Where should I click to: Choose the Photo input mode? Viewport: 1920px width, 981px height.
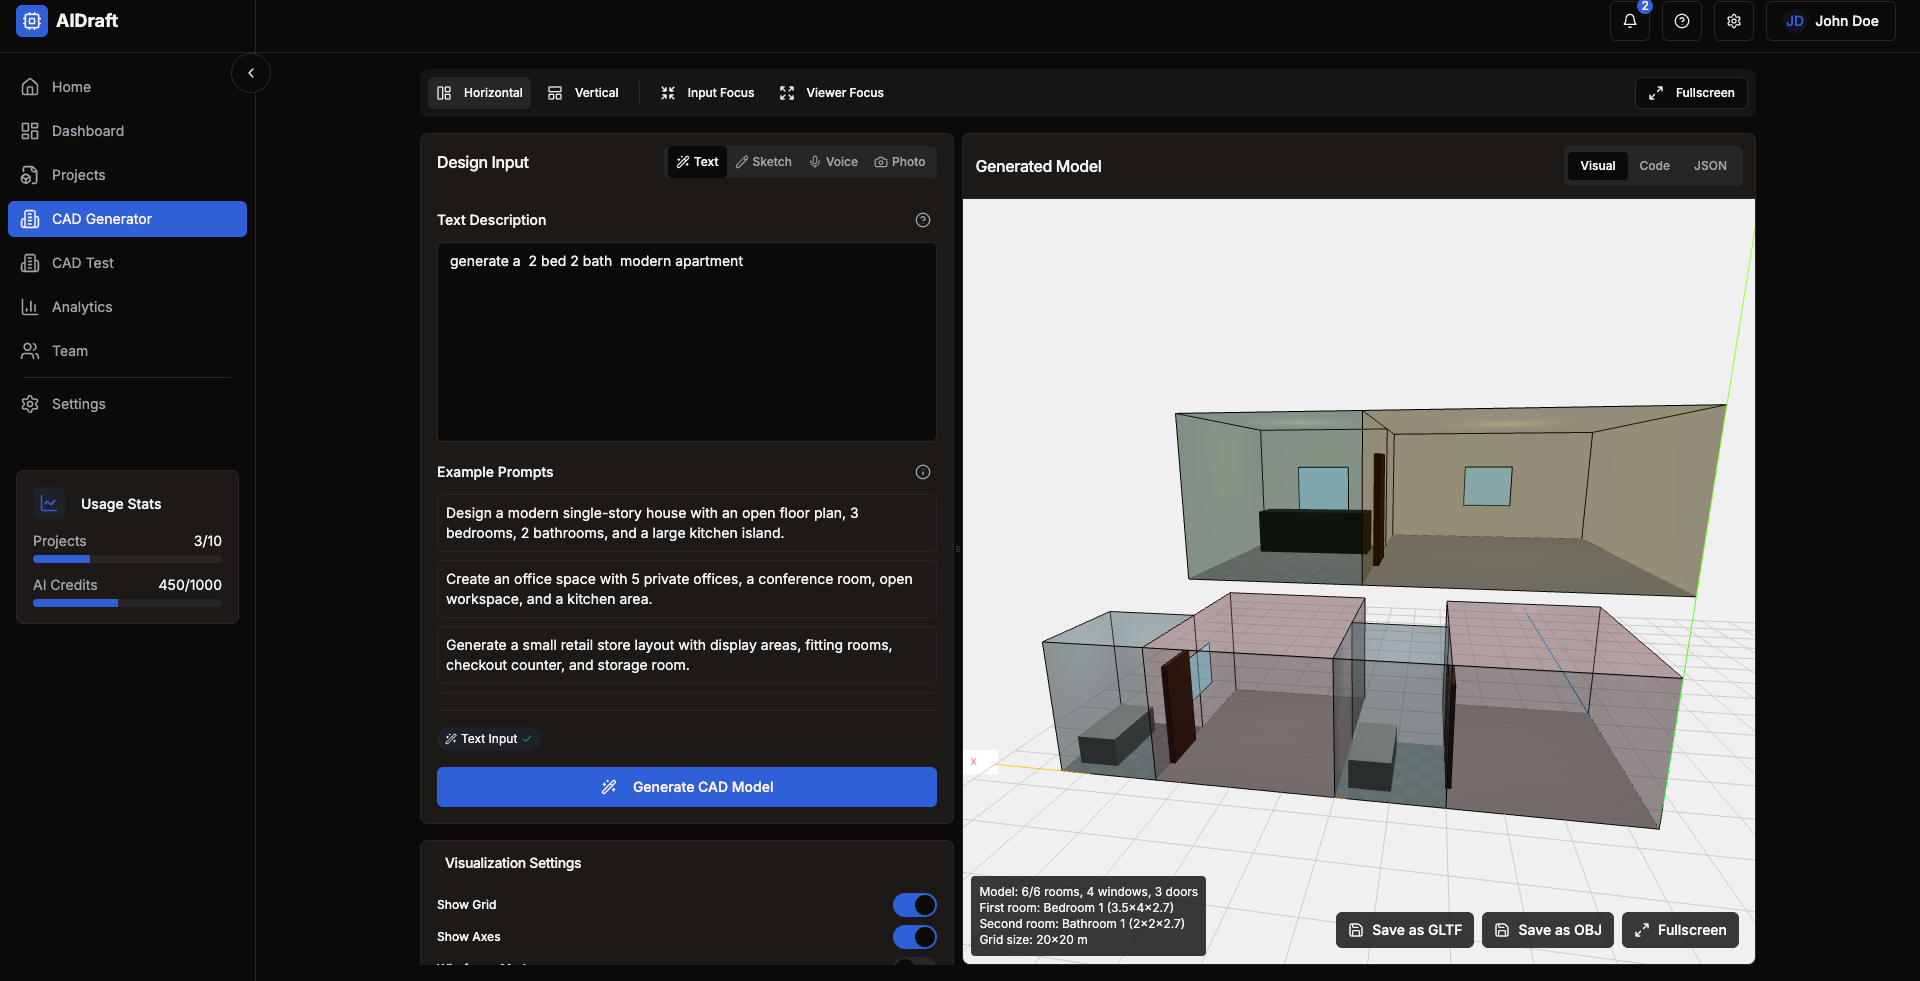(899, 161)
